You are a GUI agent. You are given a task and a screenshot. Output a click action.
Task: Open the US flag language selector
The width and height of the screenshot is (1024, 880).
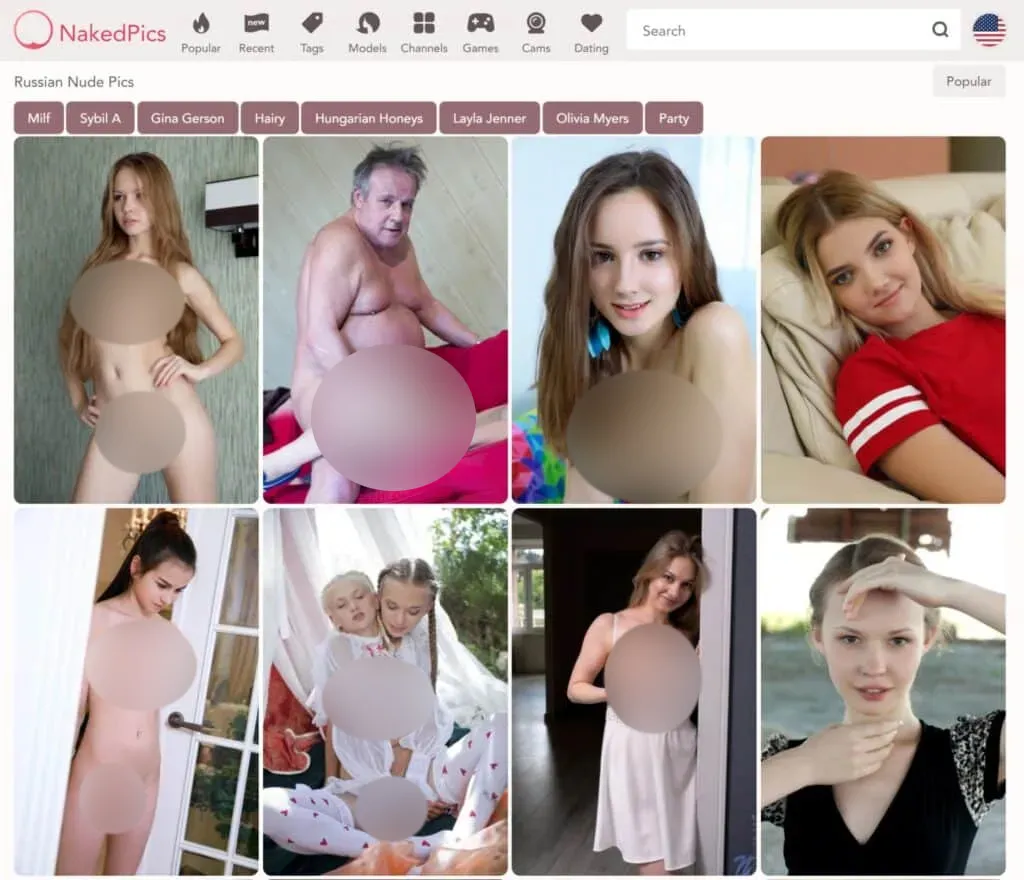pyautogui.click(x=989, y=30)
